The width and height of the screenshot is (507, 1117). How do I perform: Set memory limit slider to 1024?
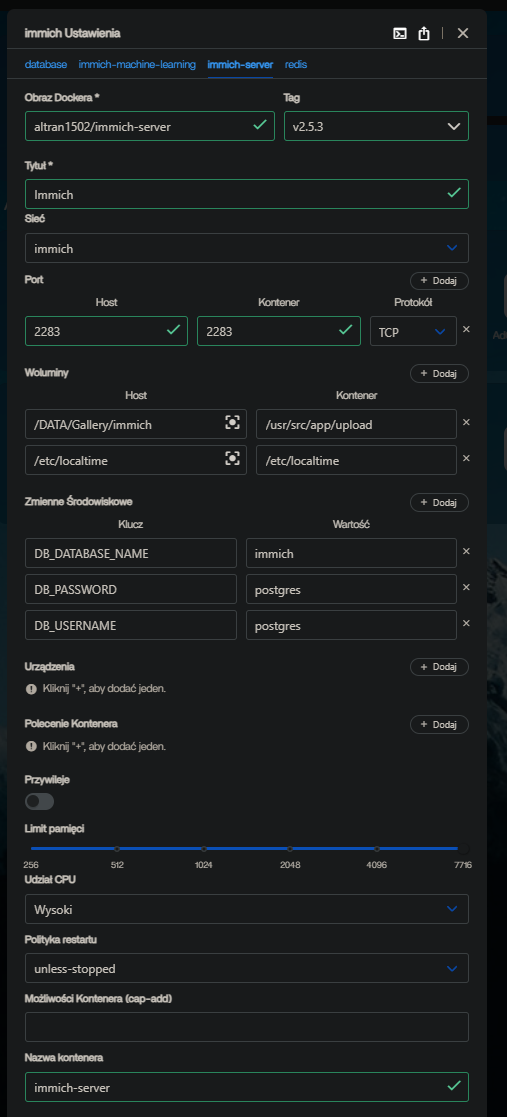click(x=204, y=848)
